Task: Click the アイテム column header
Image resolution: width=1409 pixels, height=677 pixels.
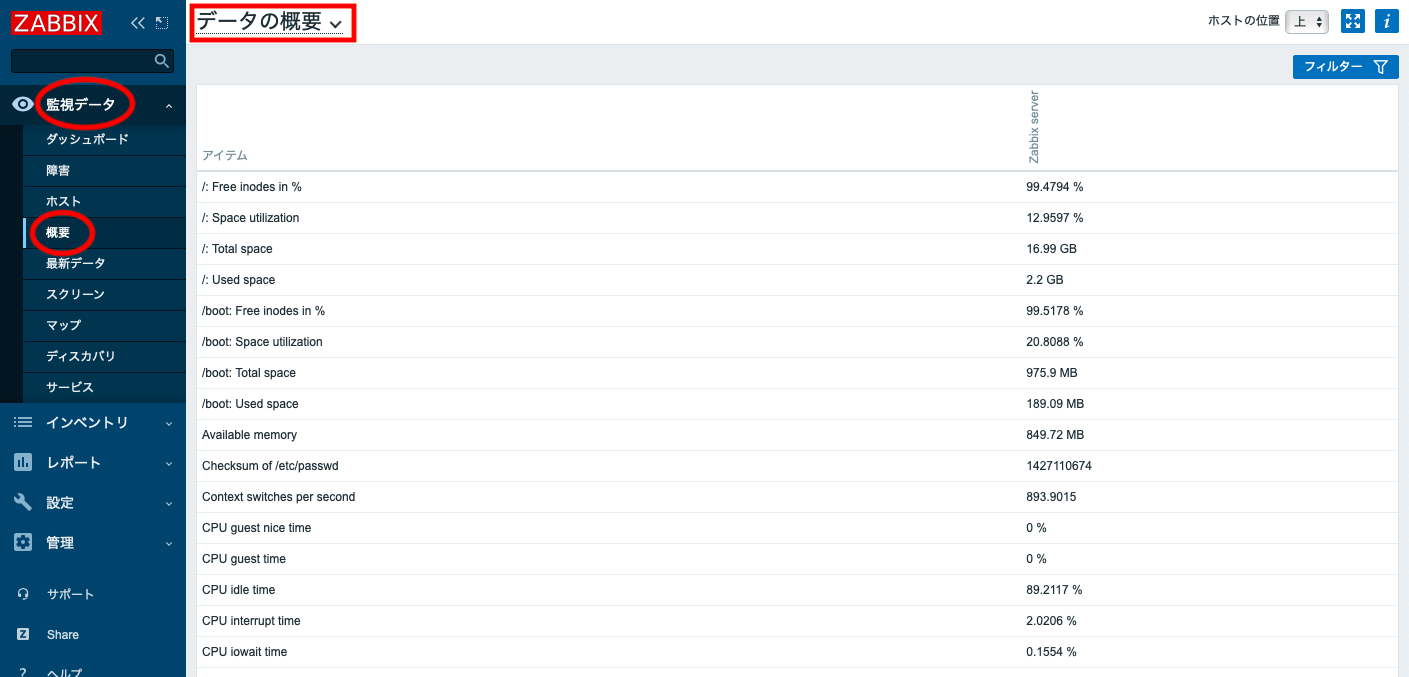Action: (x=225, y=155)
